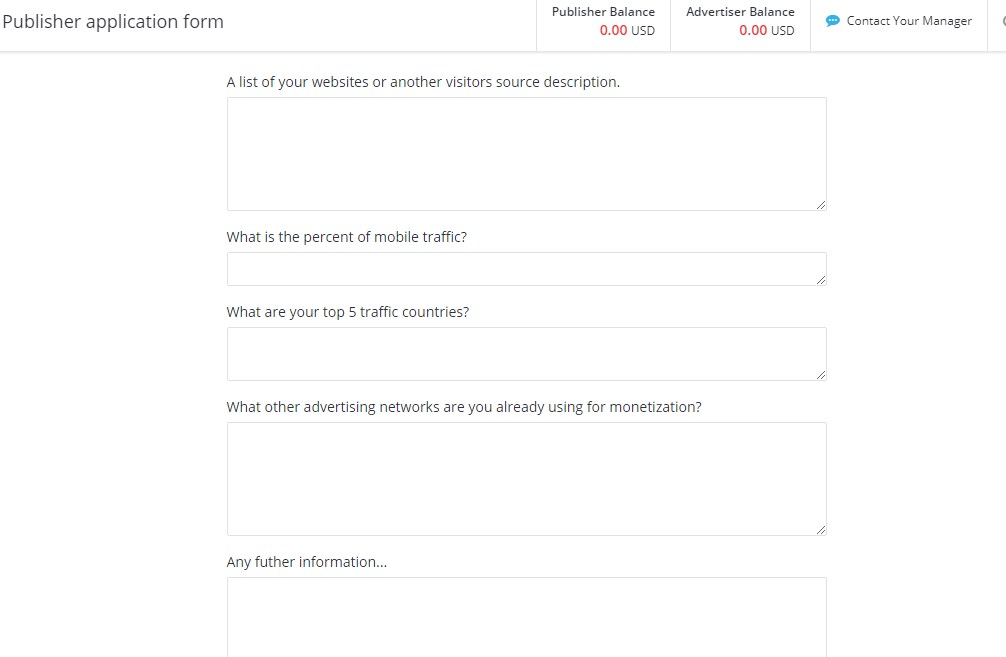
Task: Click the Publisher application form page title
Action: point(113,22)
